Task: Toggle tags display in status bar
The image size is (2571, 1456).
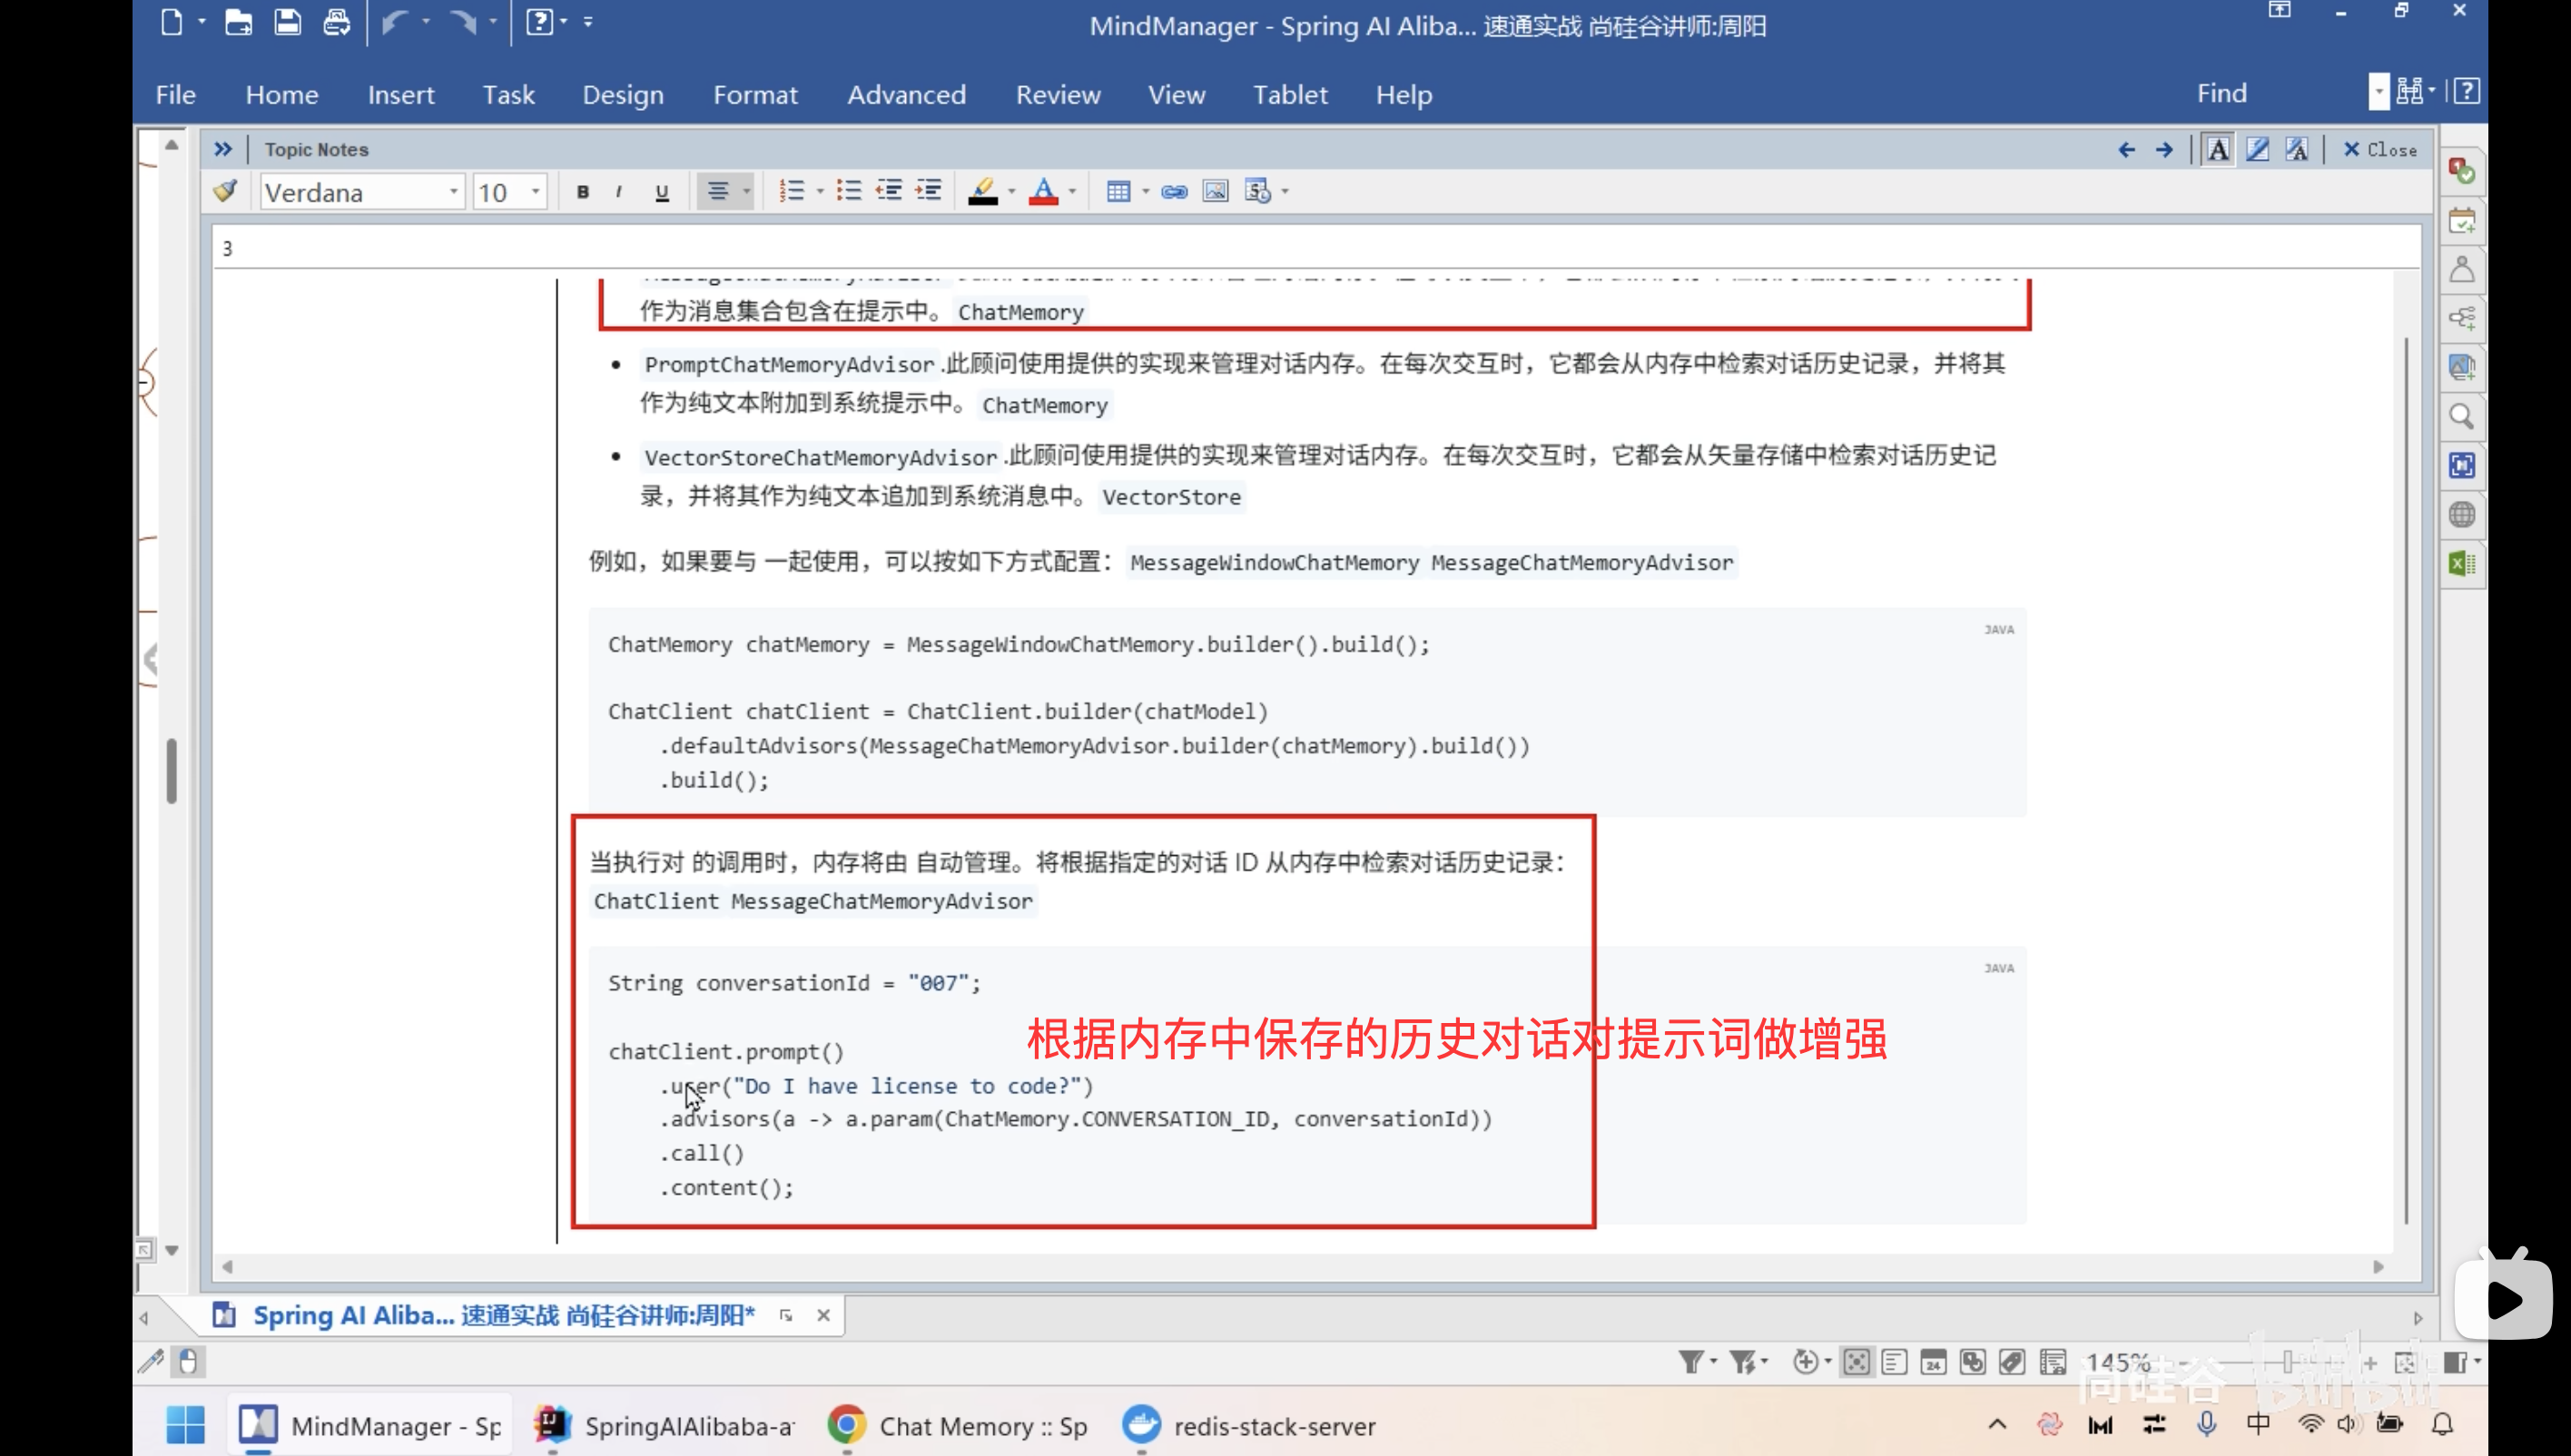Action: pyautogui.click(x=2011, y=1362)
